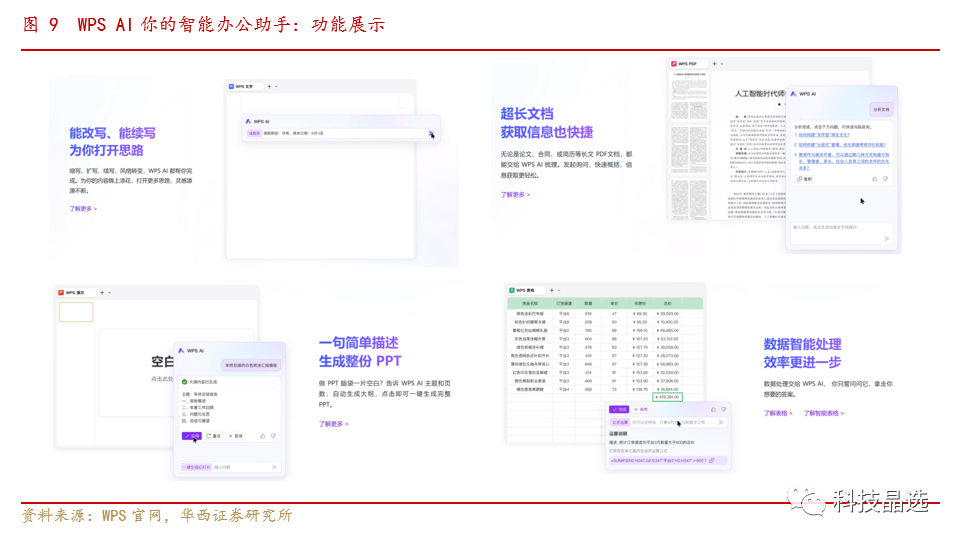Open first suggested question link in PDF chat

click(822, 135)
